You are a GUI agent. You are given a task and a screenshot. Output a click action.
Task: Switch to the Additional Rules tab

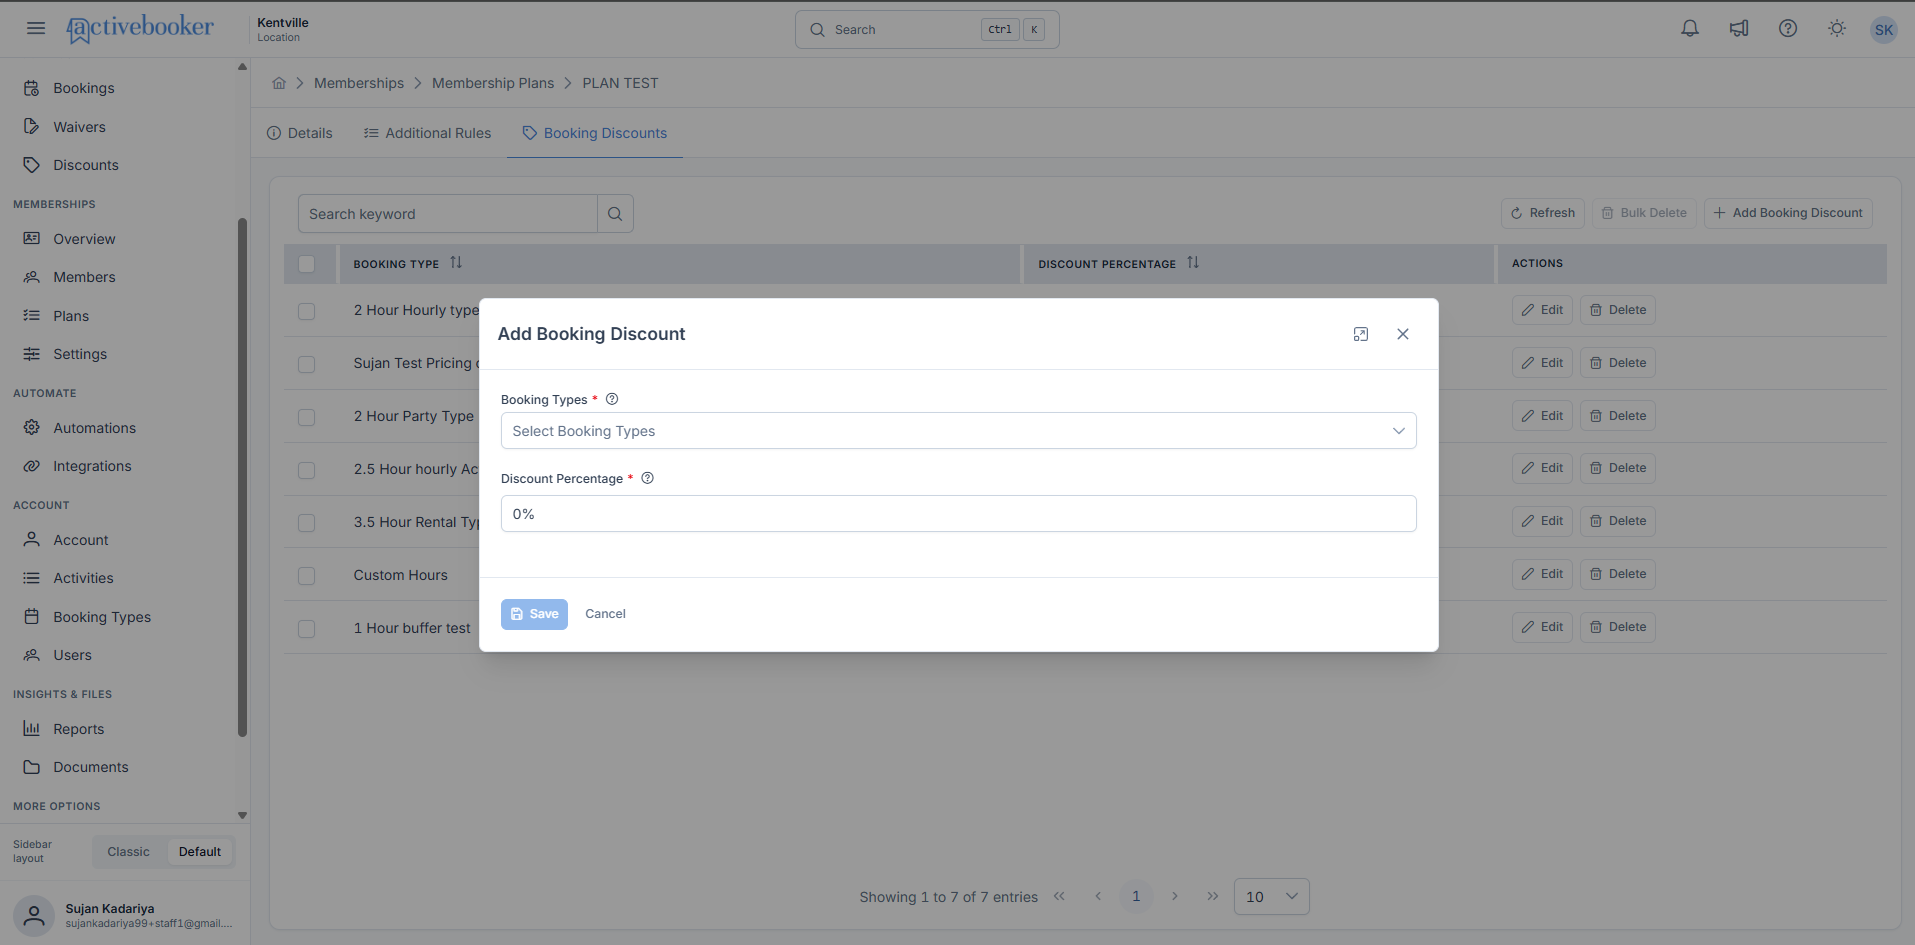427,133
